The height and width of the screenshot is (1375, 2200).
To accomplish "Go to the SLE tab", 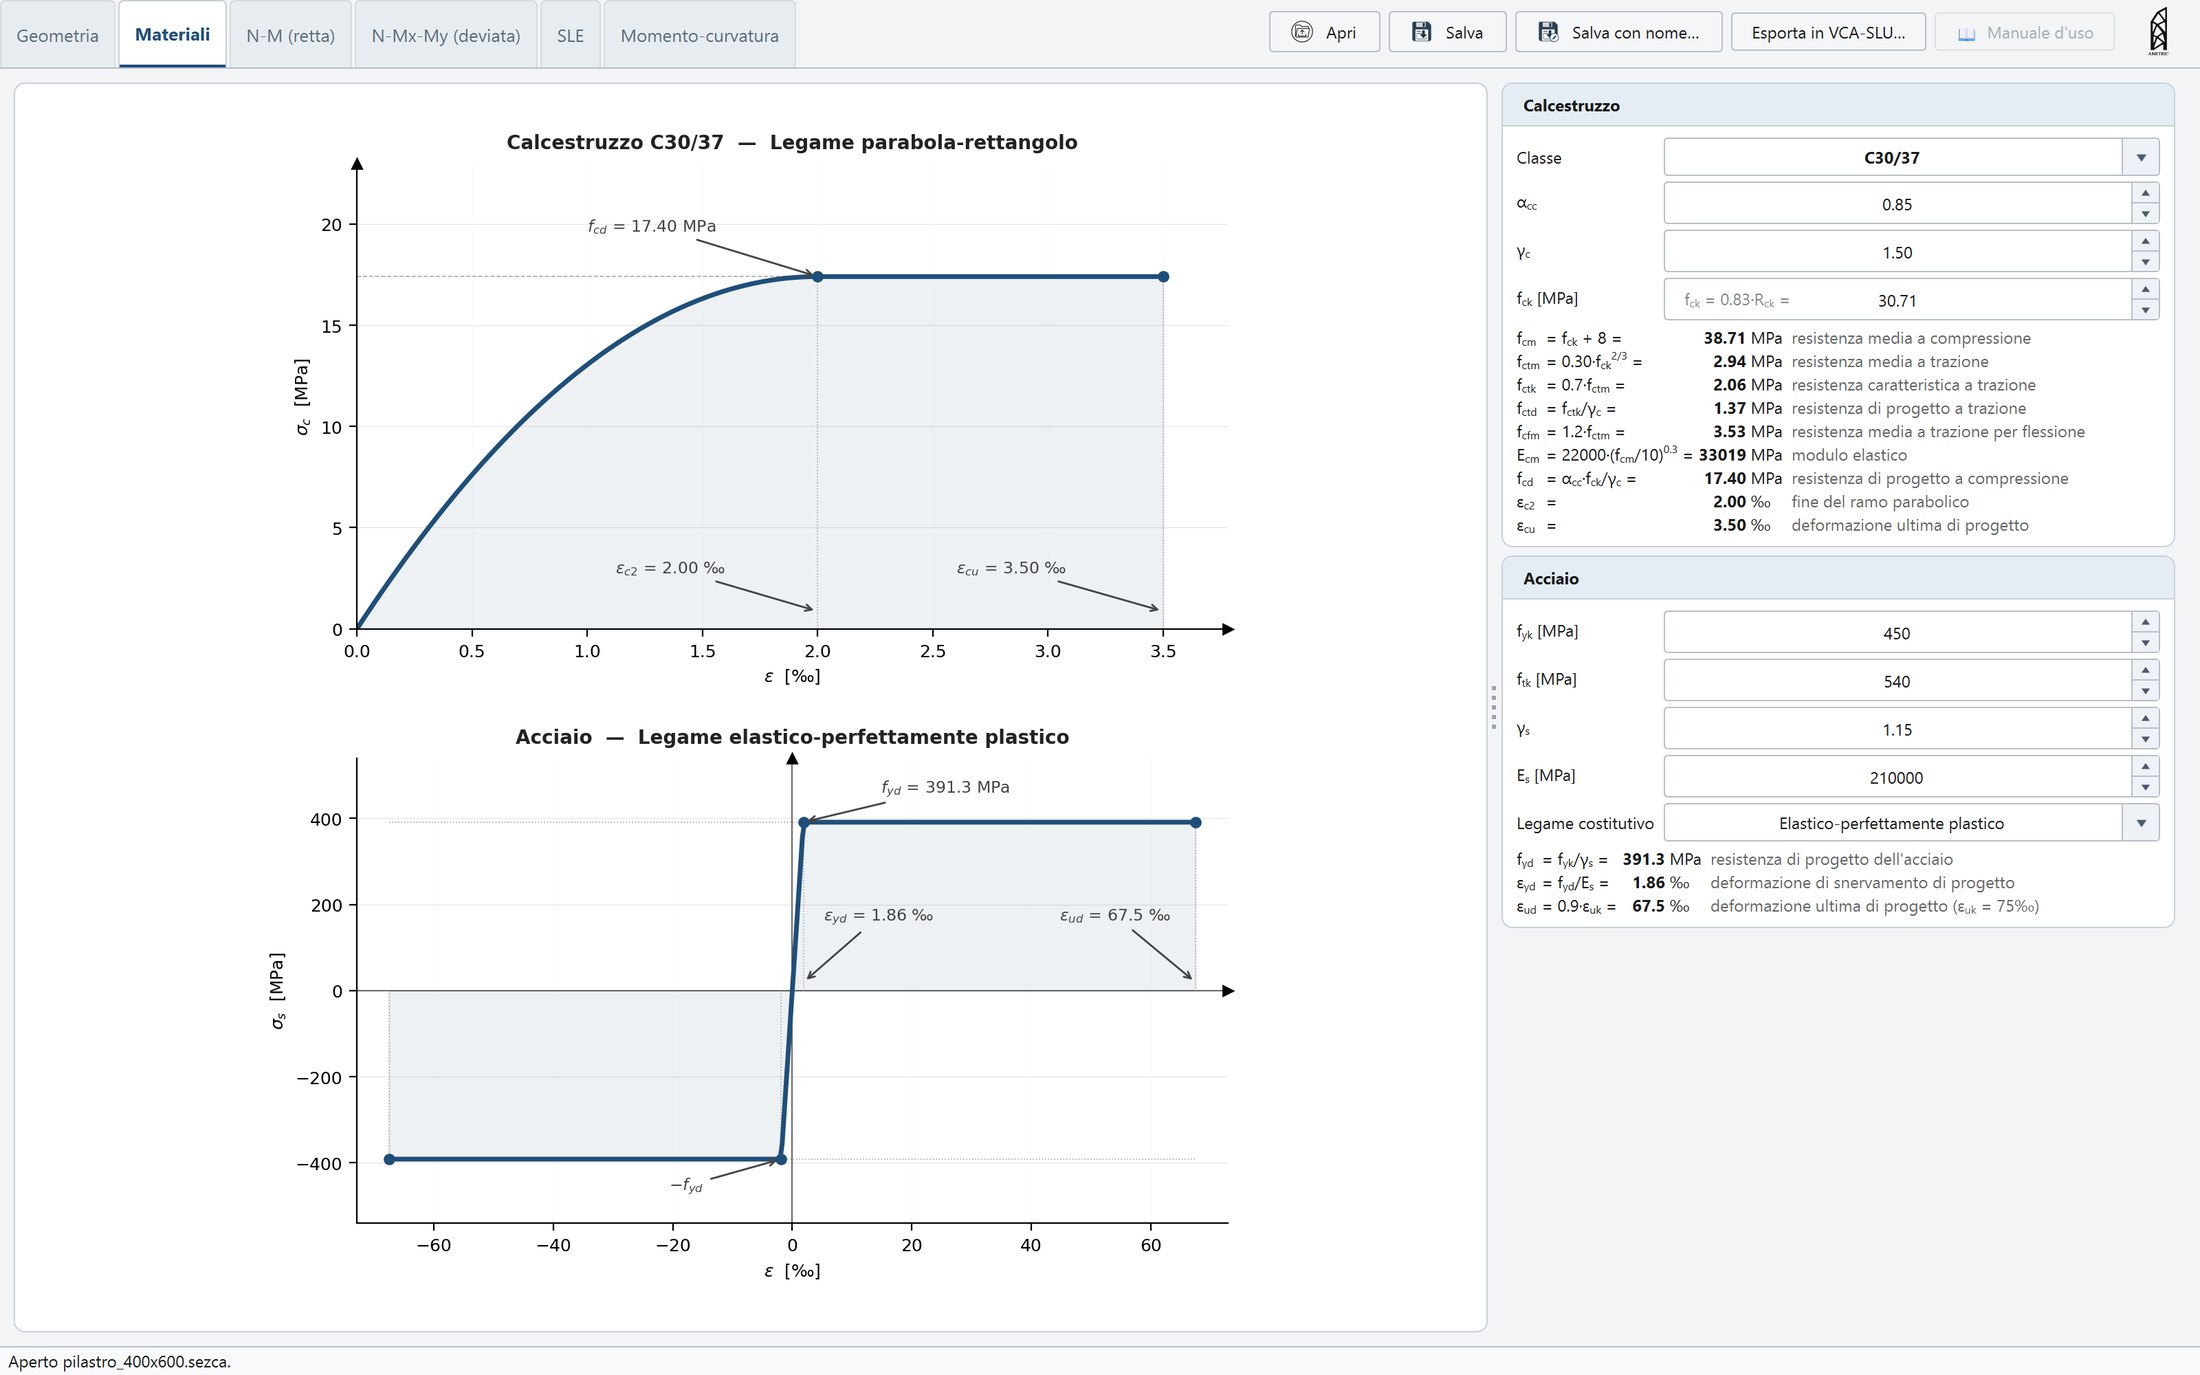I will tap(570, 35).
